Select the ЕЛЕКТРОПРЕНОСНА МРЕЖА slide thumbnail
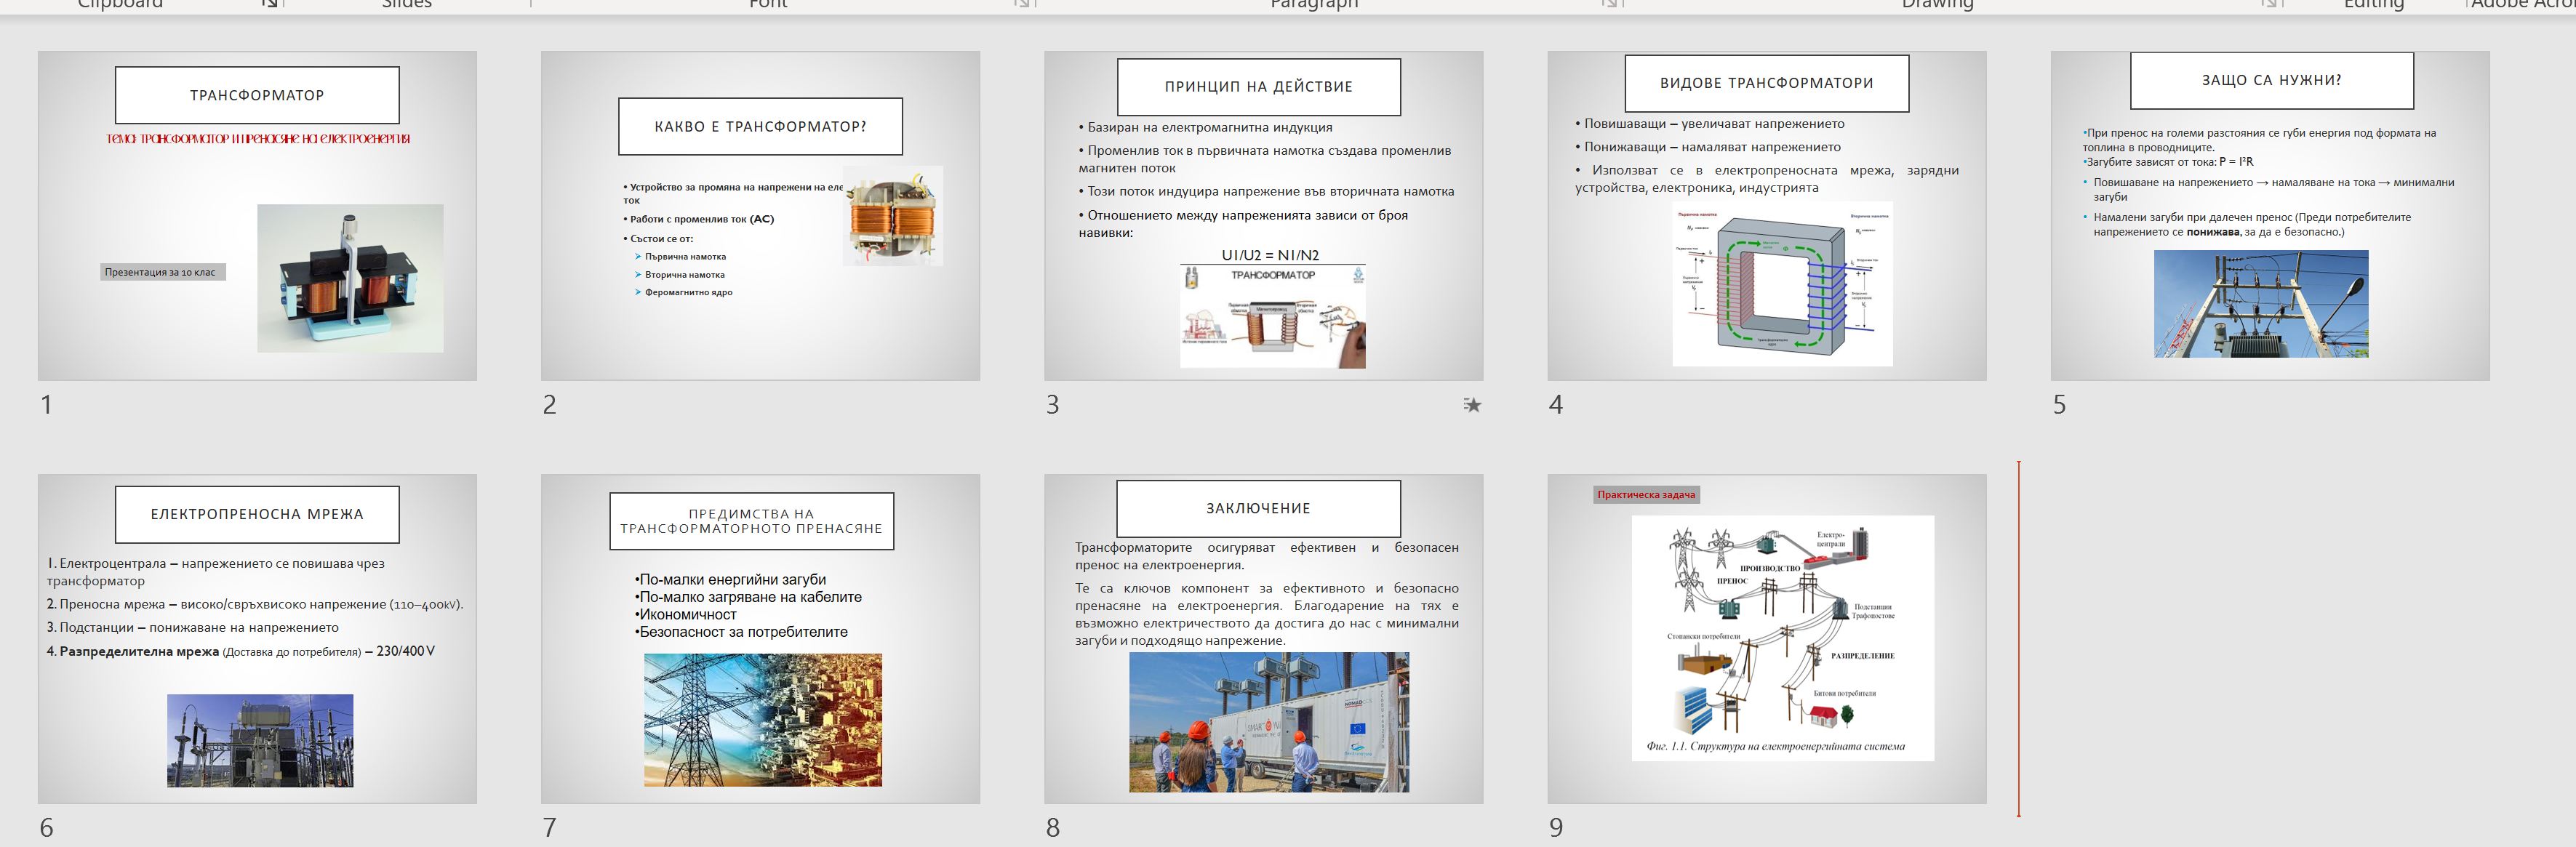The height and width of the screenshot is (847, 2576). [257, 638]
